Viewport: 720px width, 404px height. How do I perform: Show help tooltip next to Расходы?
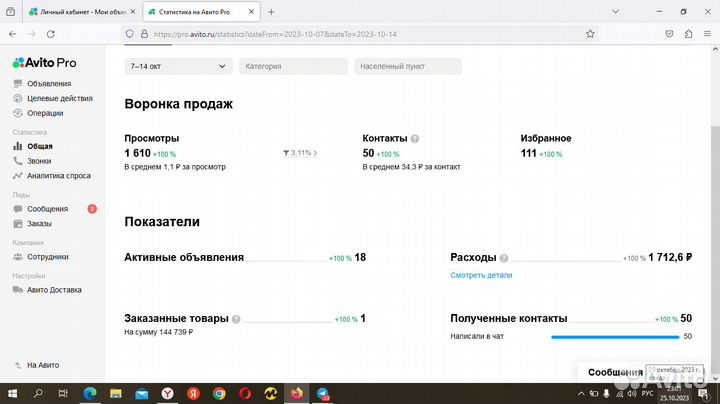pos(504,258)
